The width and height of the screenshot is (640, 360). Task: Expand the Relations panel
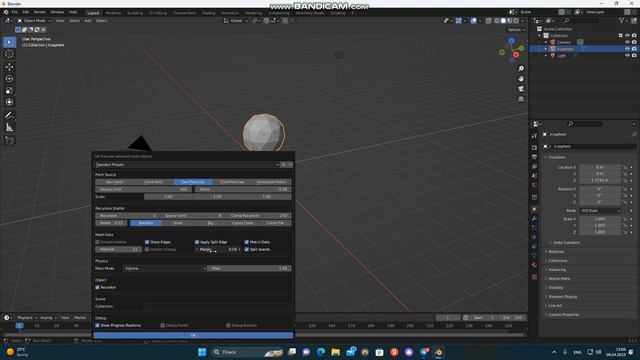point(556,251)
